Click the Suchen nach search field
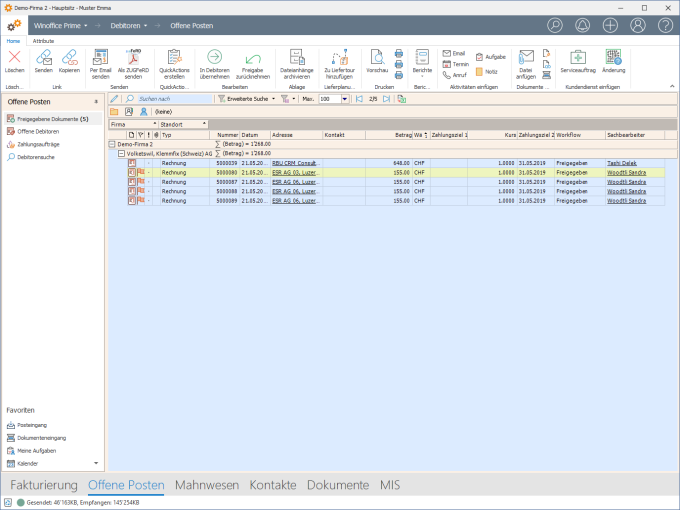Image resolution: width=680 pixels, height=510 pixels. coord(174,99)
